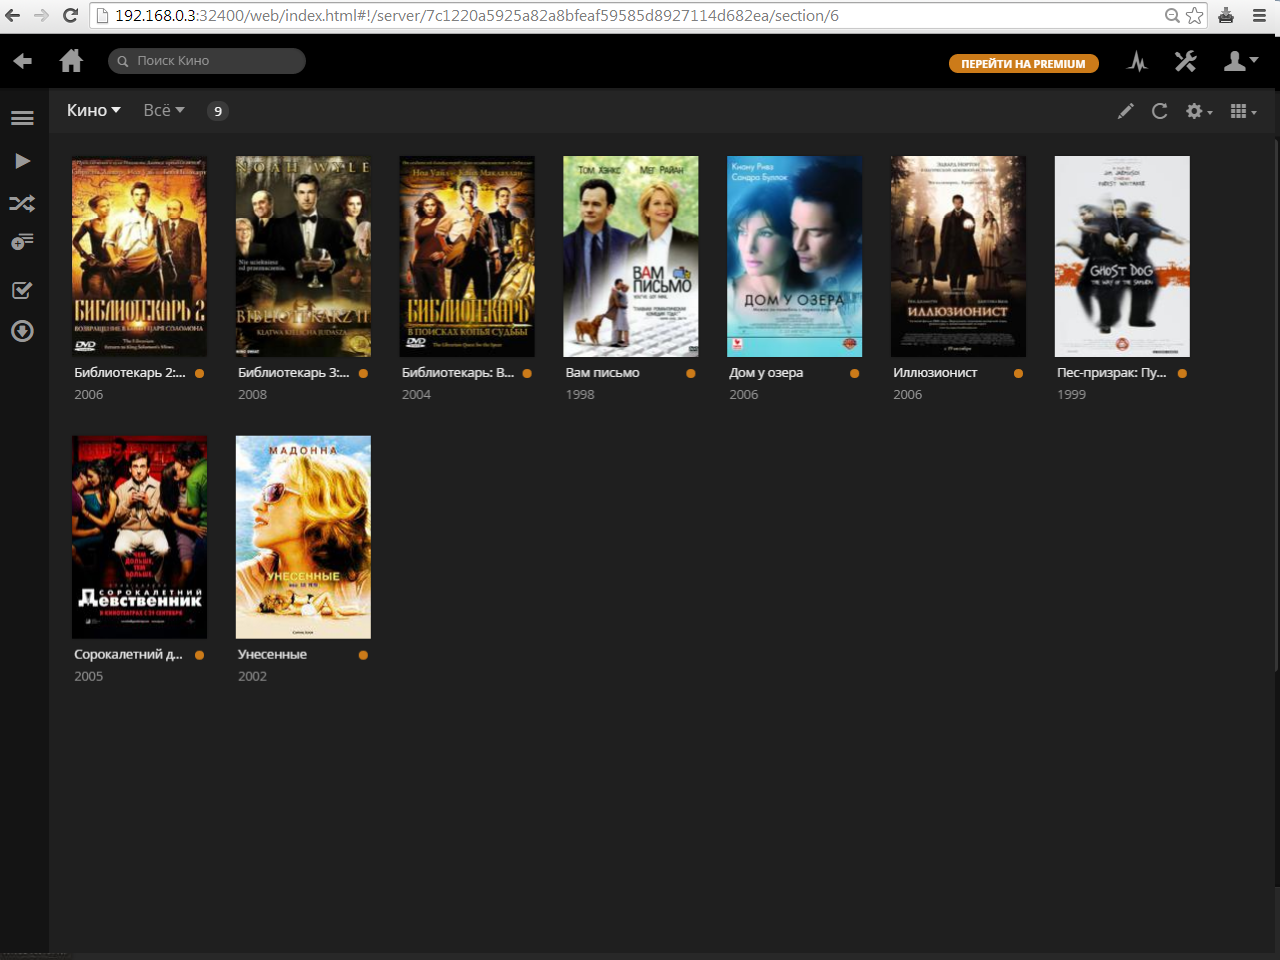
Task: Toggle unwatched dot for Дом у озера
Action: pos(855,373)
